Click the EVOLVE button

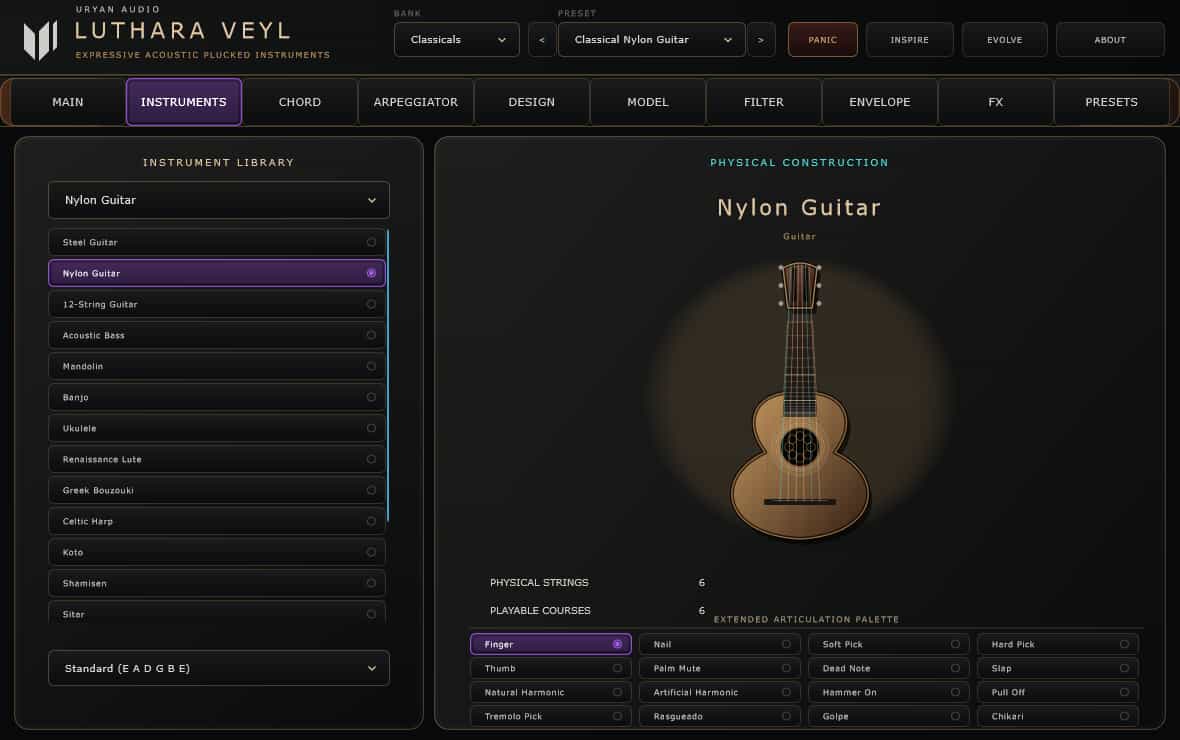pyautogui.click(x=1005, y=40)
